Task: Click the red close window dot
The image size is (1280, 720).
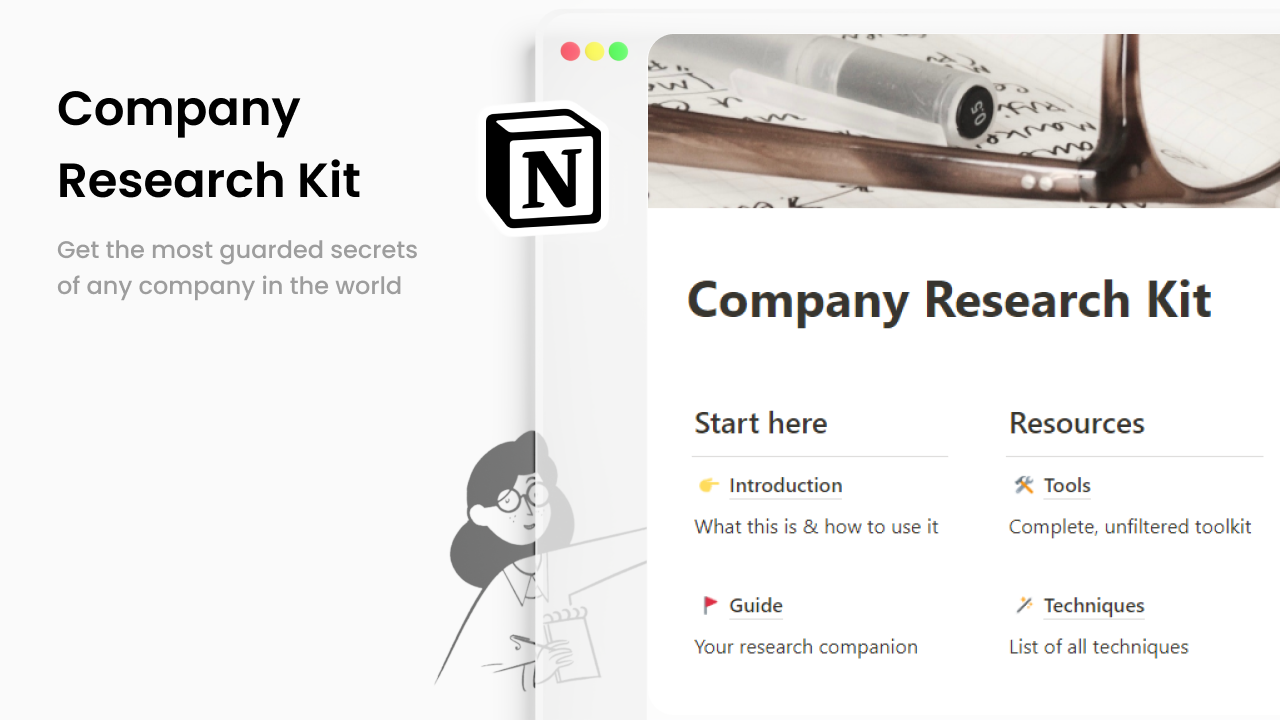Action: tap(570, 51)
